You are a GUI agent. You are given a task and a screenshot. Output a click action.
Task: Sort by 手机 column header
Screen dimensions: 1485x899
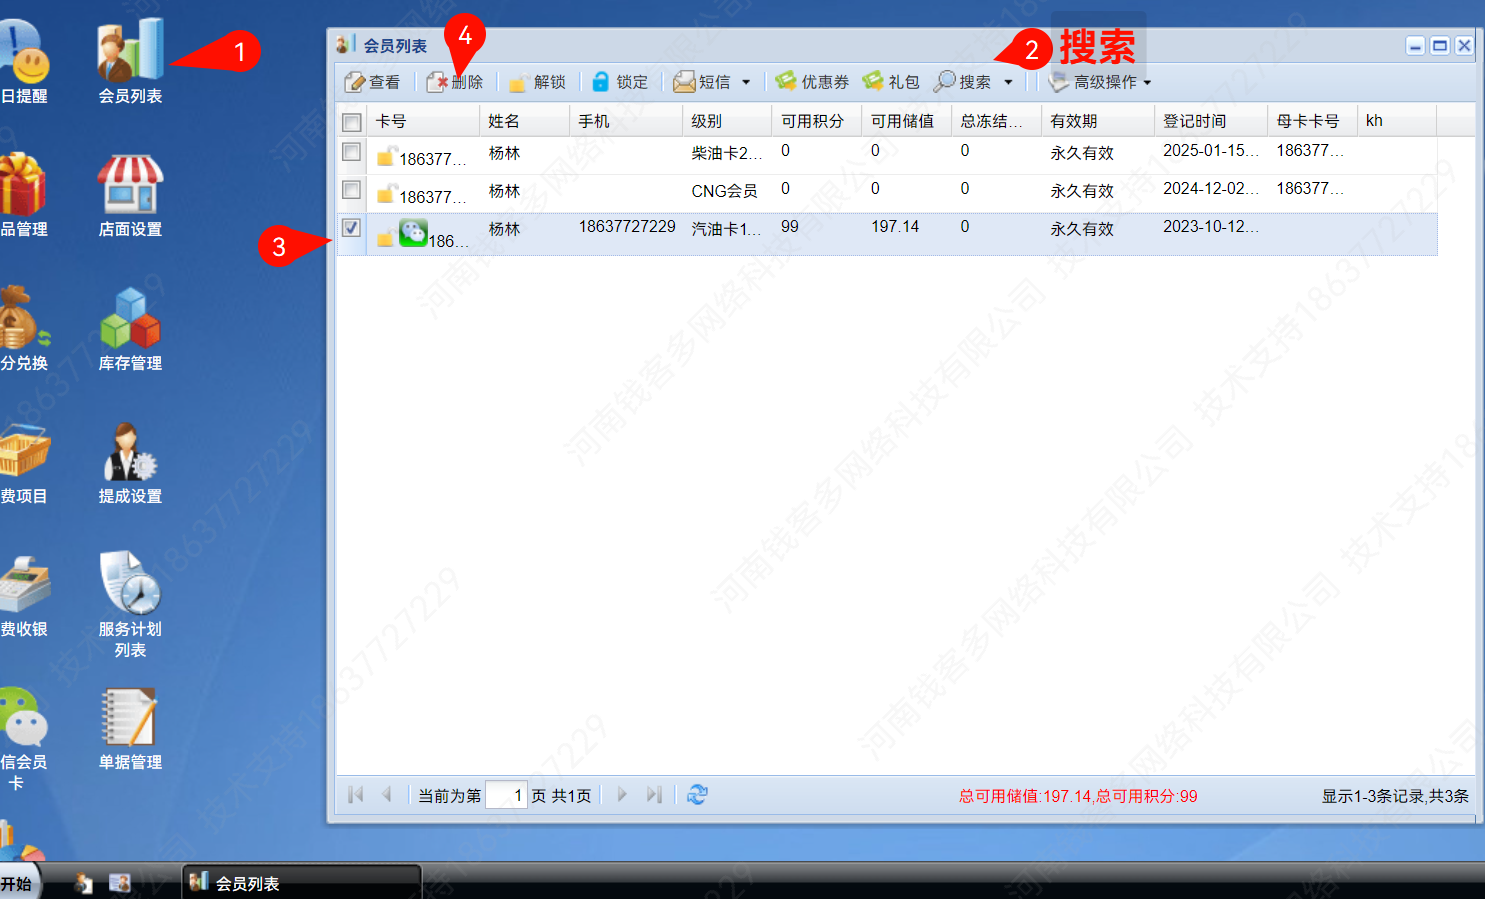(626, 121)
